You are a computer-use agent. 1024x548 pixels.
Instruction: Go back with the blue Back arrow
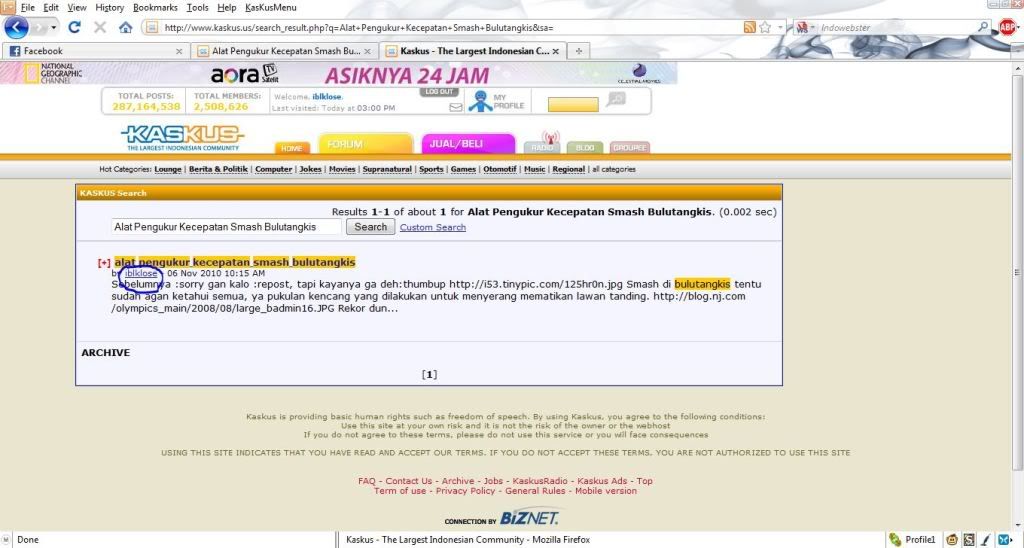coord(16,27)
